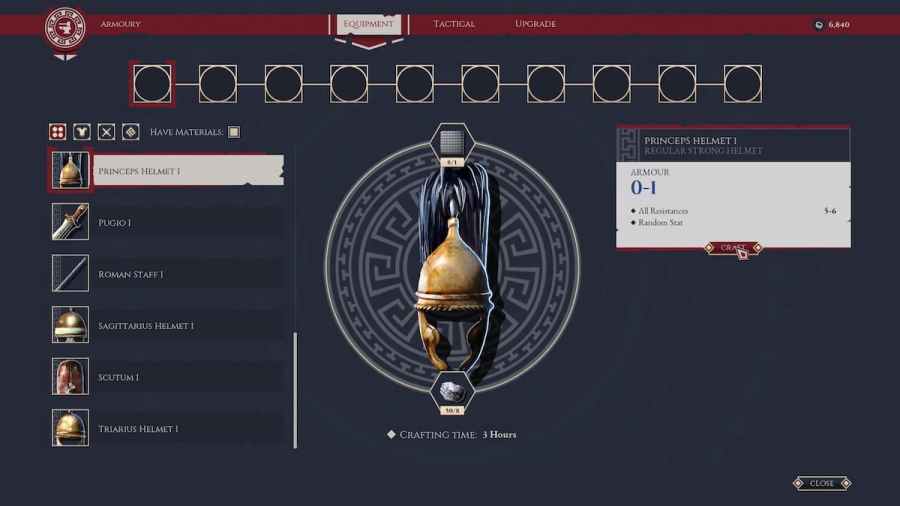Click the recipe list scrollbar

[295, 390]
